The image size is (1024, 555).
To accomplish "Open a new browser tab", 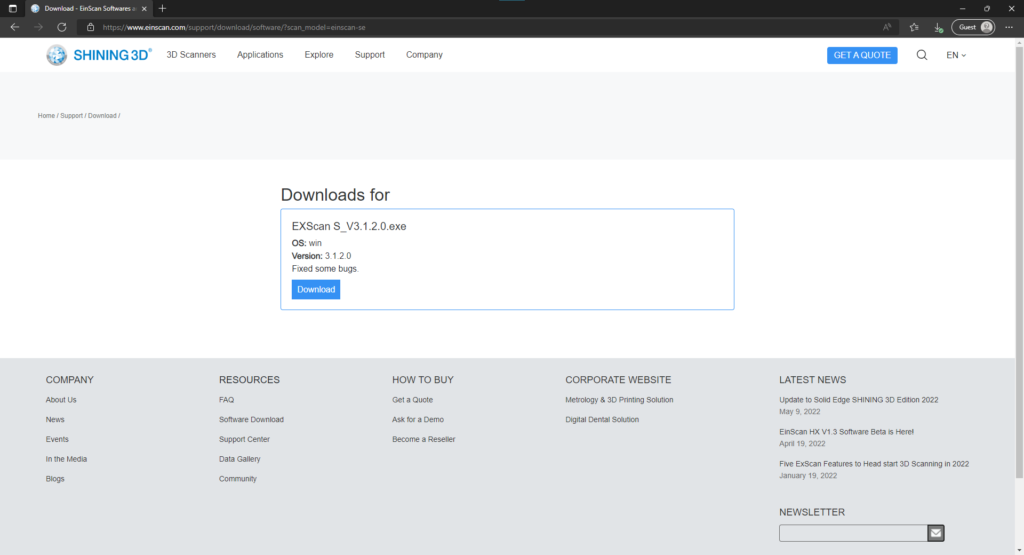I will [x=163, y=8].
